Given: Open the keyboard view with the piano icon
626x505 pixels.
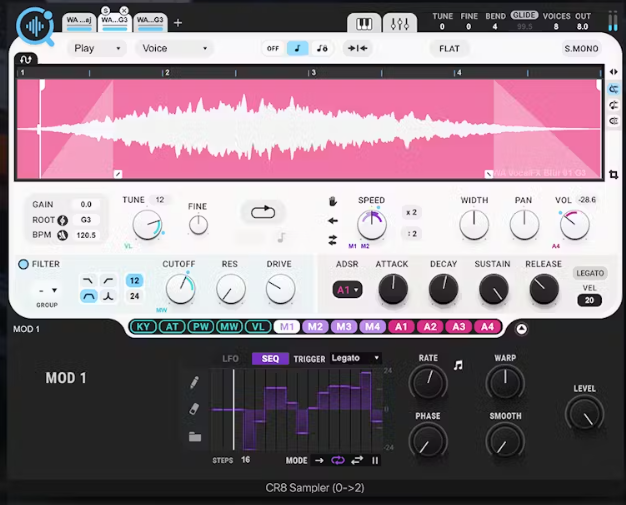Looking at the screenshot, I should [364, 24].
